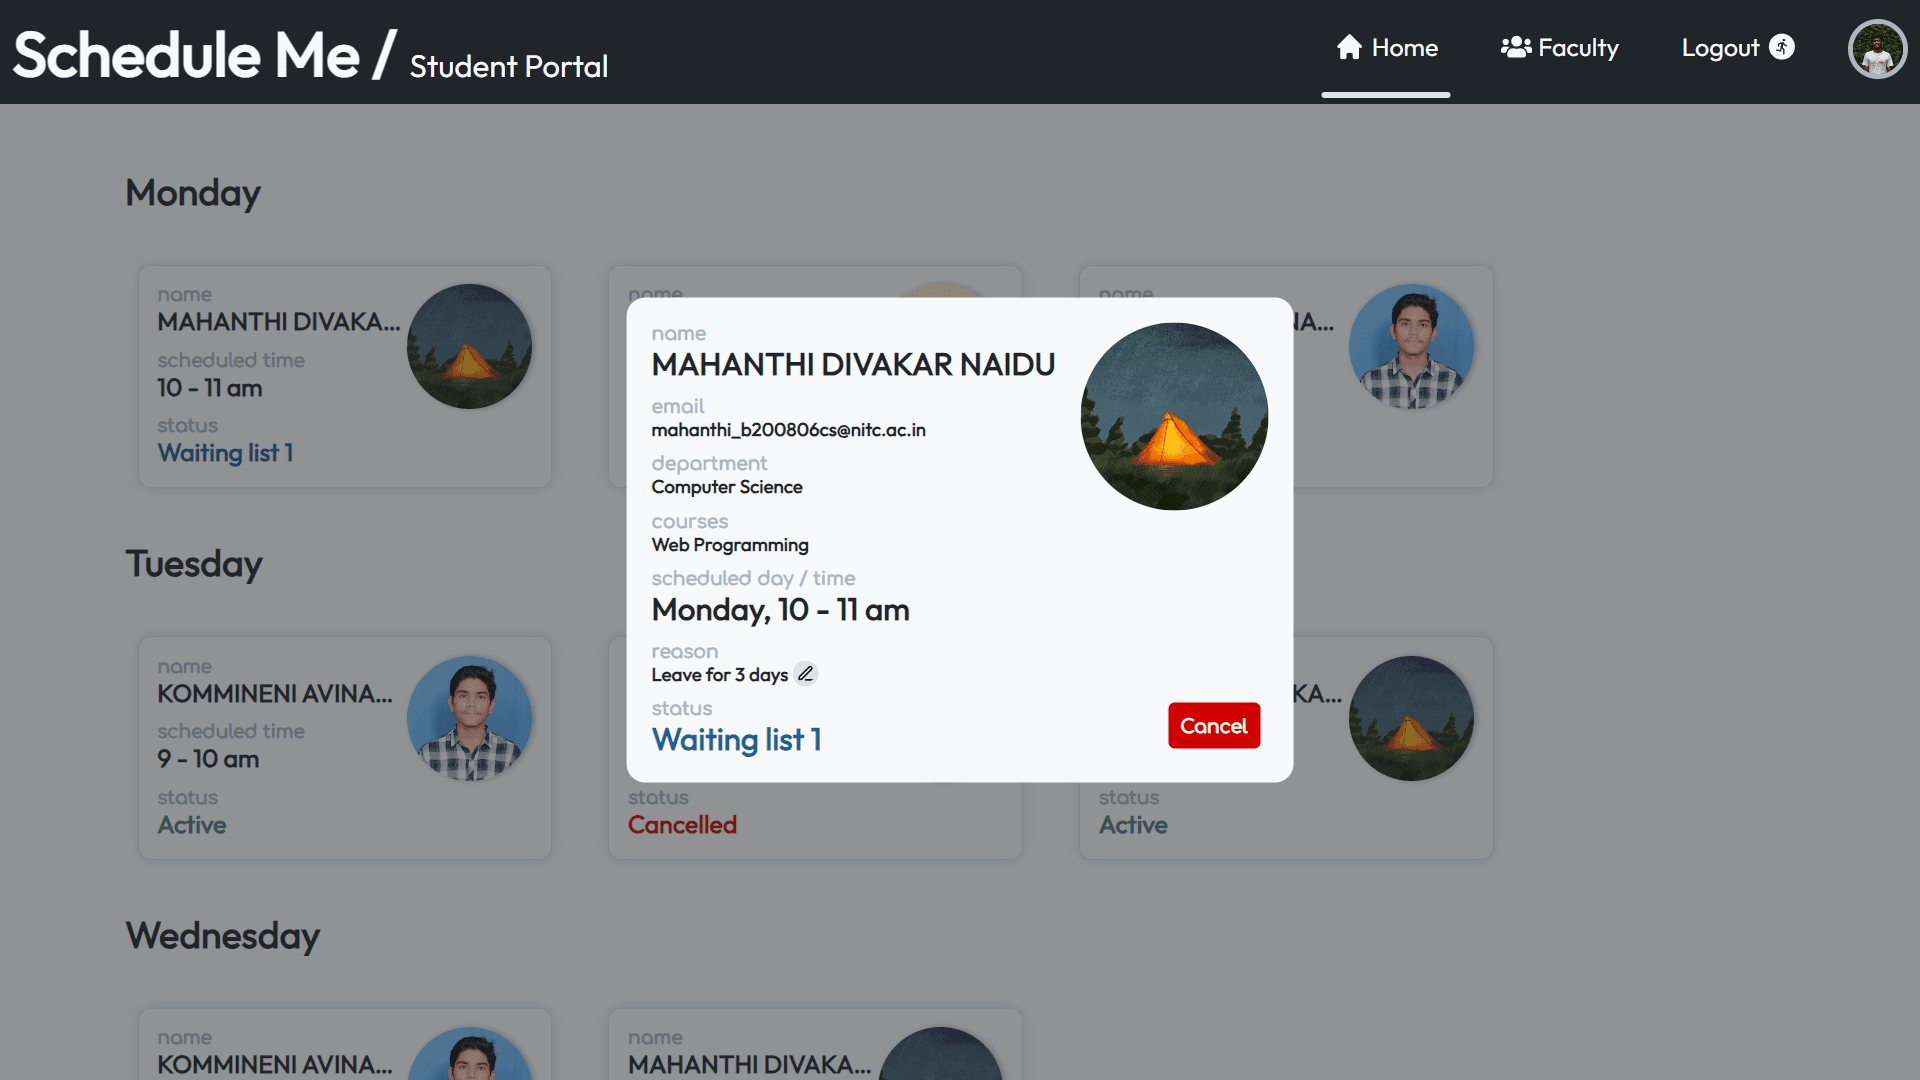The image size is (1920, 1080).
Task: Click the email mahanthi_b200806cs@nitc.ac.in
Action: point(788,430)
